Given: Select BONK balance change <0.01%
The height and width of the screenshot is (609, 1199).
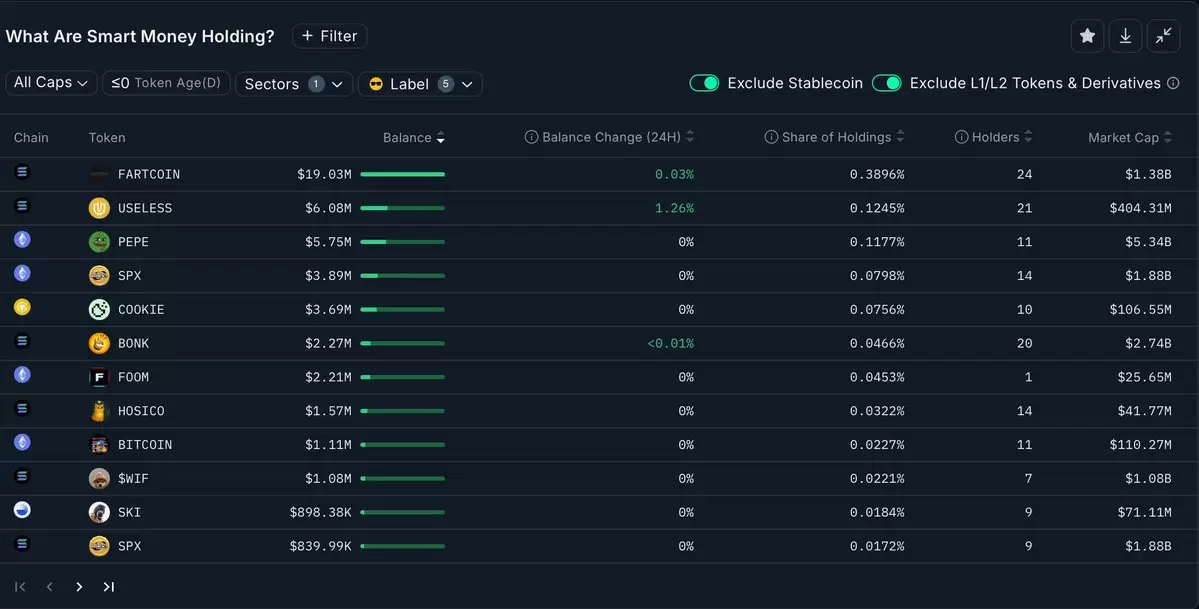Looking at the screenshot, I should (x=671, y=344).
